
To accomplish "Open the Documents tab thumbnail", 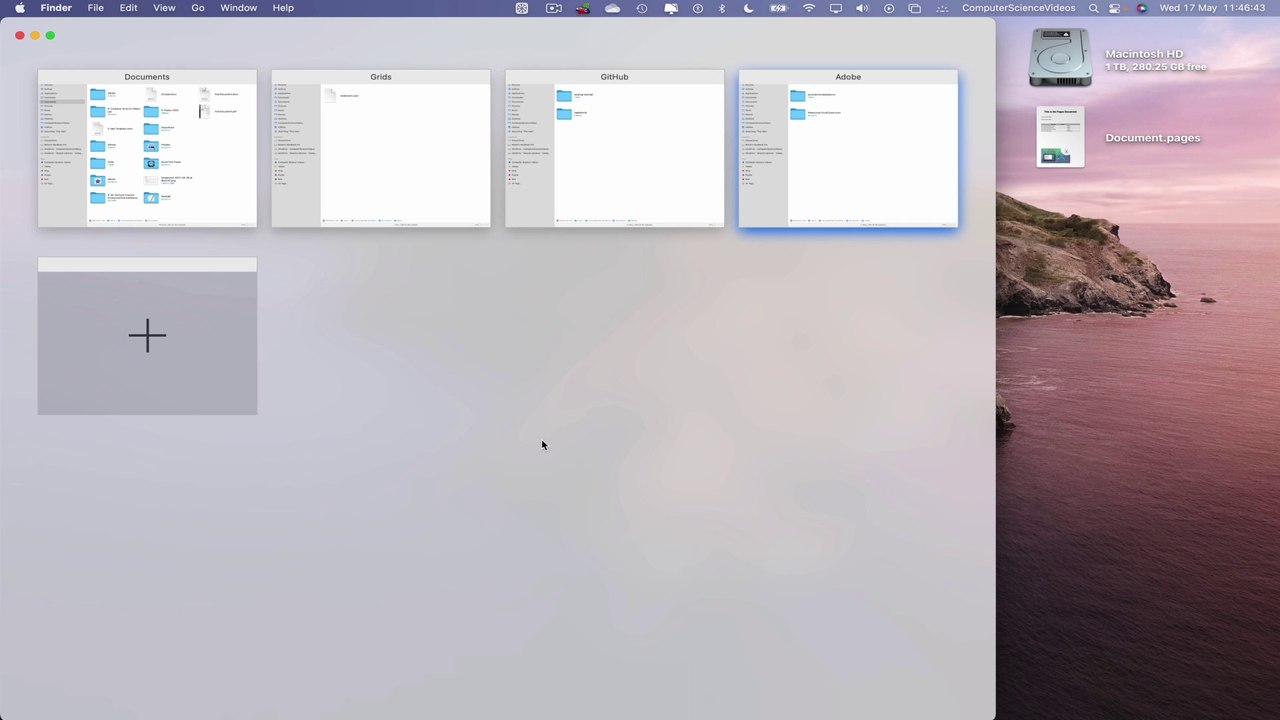I will (x=147, y=148).
